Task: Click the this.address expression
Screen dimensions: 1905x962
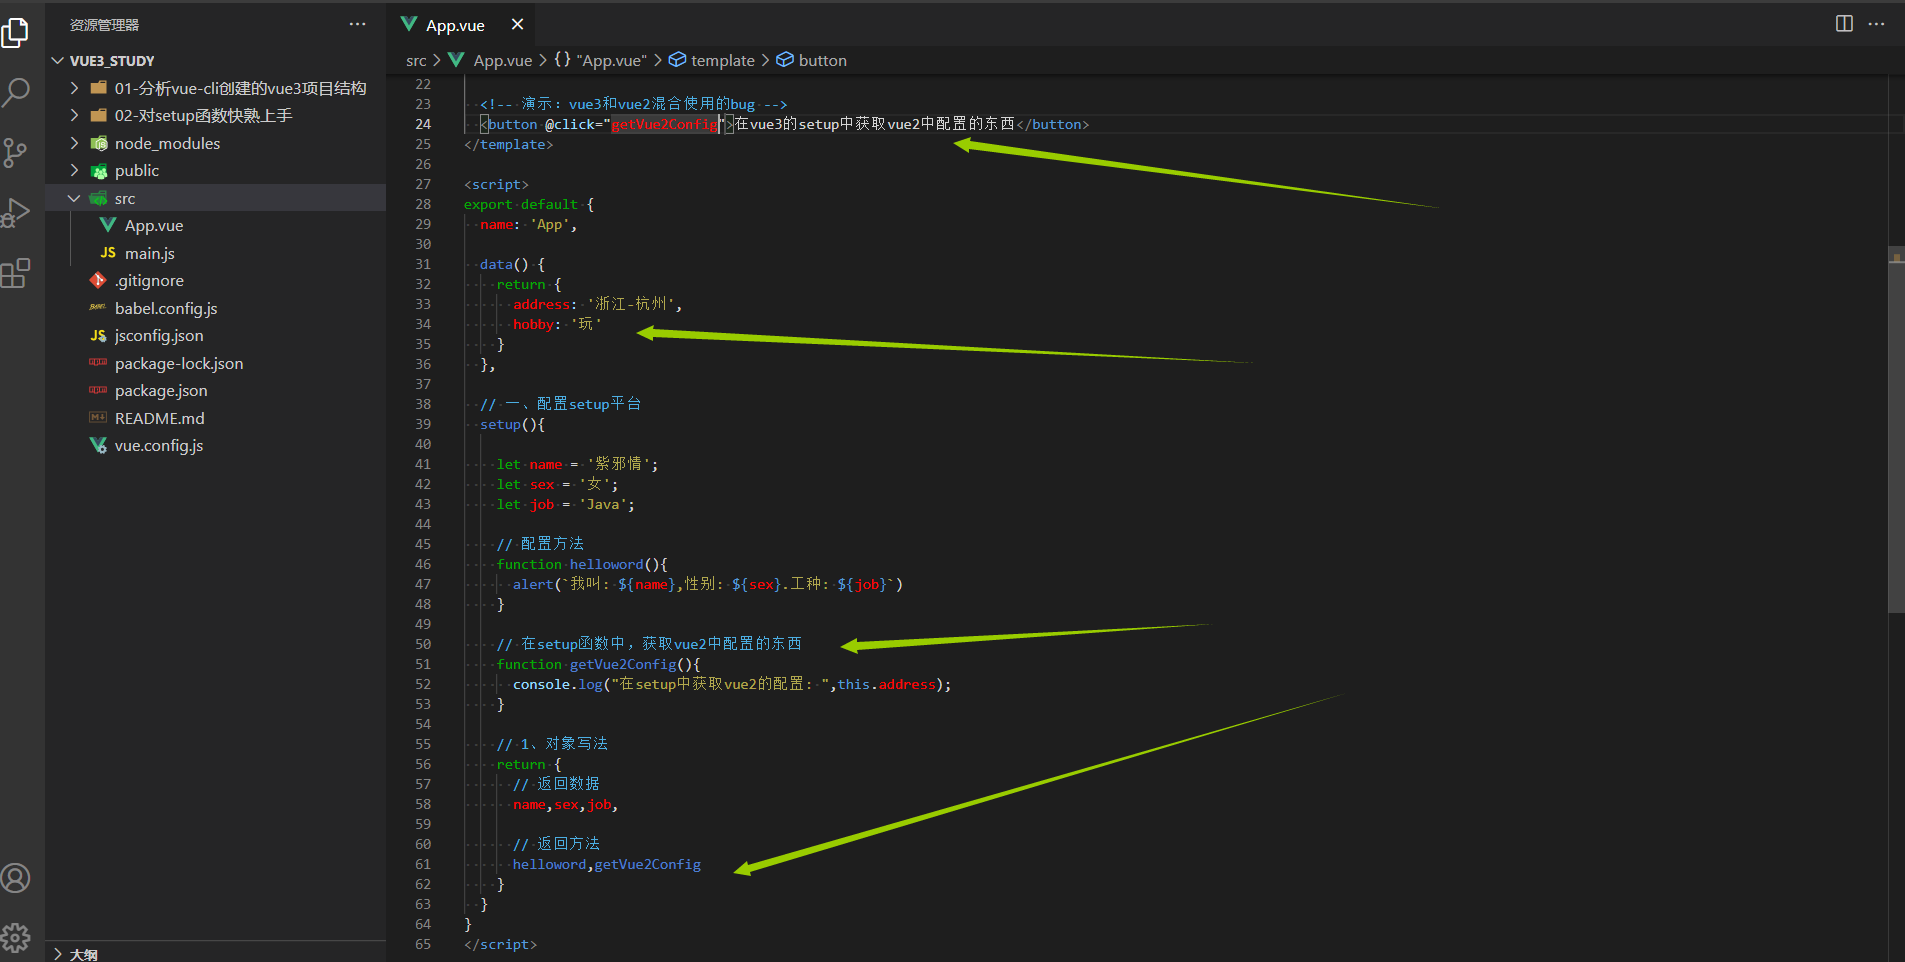Action: click(887, 684)
